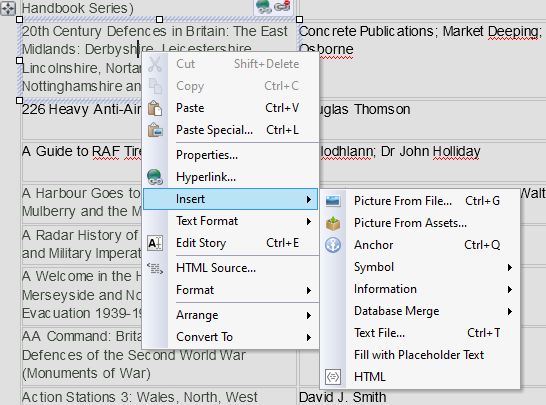The image size is (546, 405).
Task: Click the table move handle icon
Action: 8,8
